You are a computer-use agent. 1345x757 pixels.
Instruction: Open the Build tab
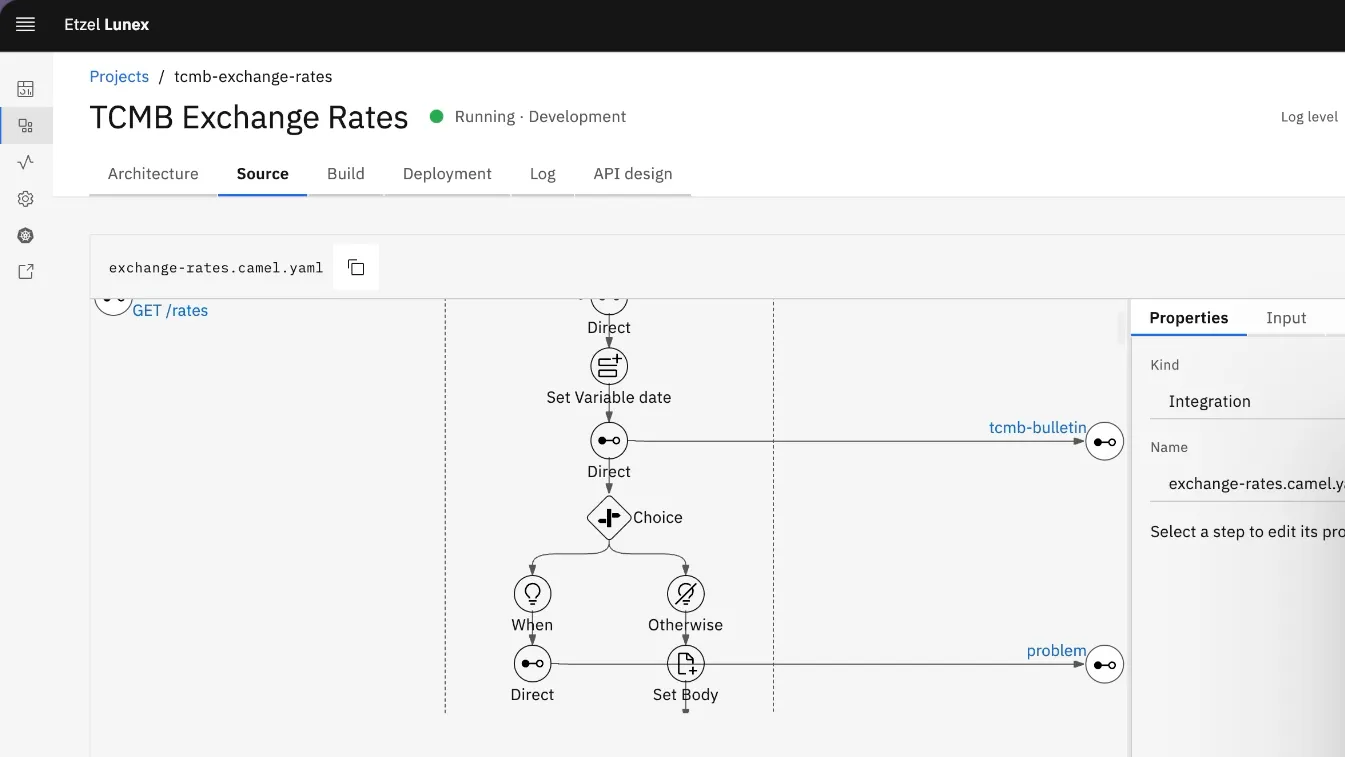346,174
